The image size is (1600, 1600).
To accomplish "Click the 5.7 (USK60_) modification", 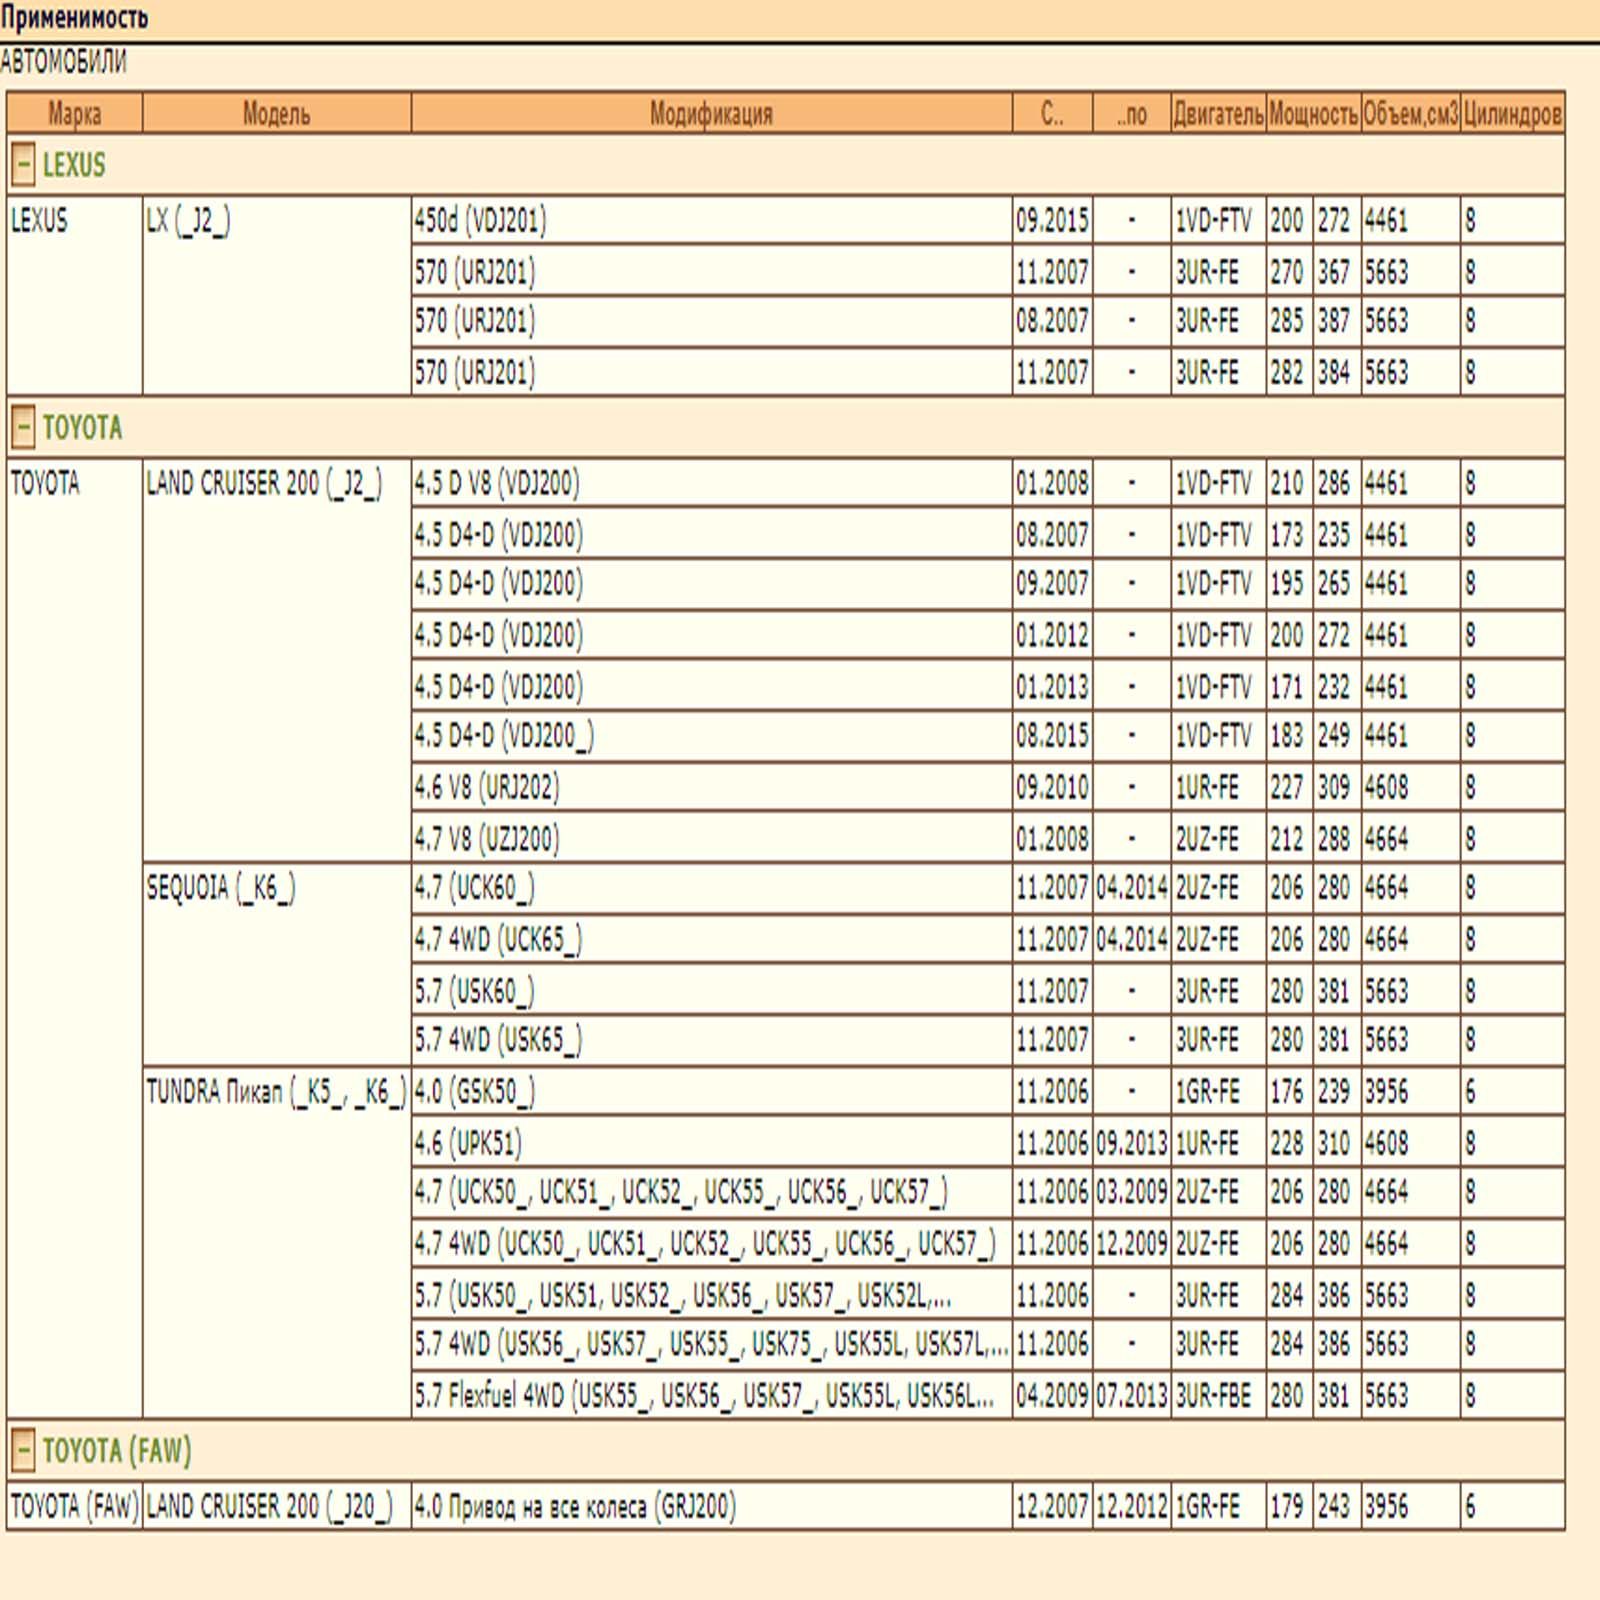I will pos(711,991).
